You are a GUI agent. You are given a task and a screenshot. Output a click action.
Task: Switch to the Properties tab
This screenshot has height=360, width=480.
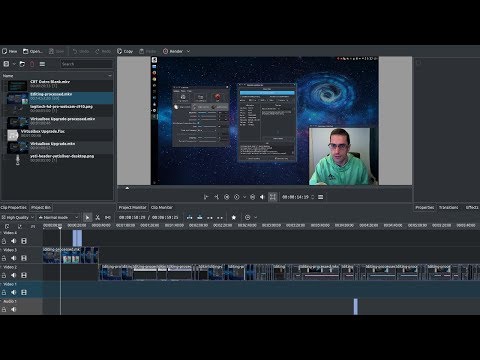pos(425,207)
